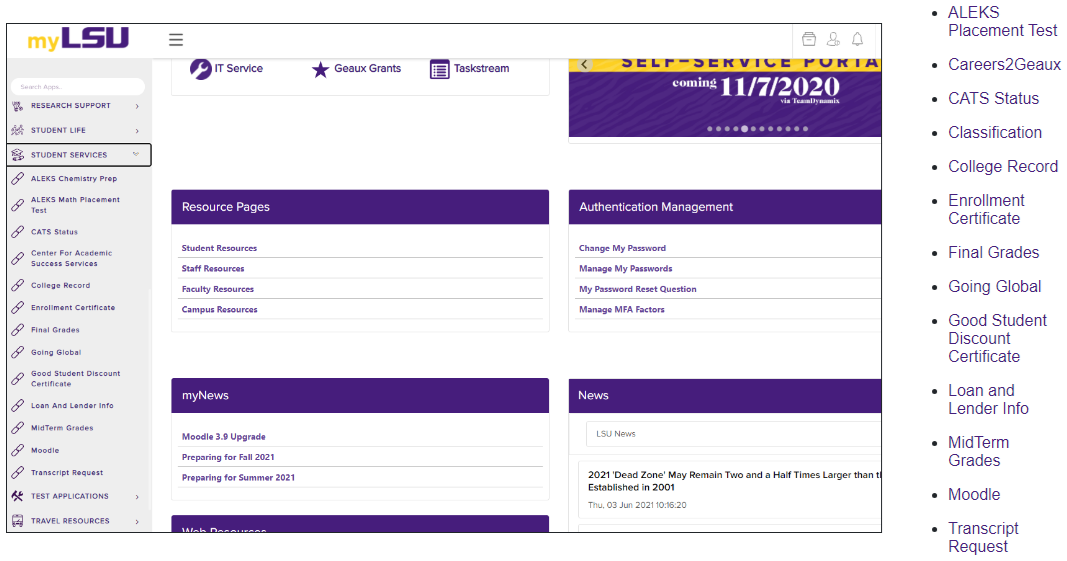Open Preparing for Summer 2021 link
The width and height of the screenshot is (1067, 561).
click(238, 478)
